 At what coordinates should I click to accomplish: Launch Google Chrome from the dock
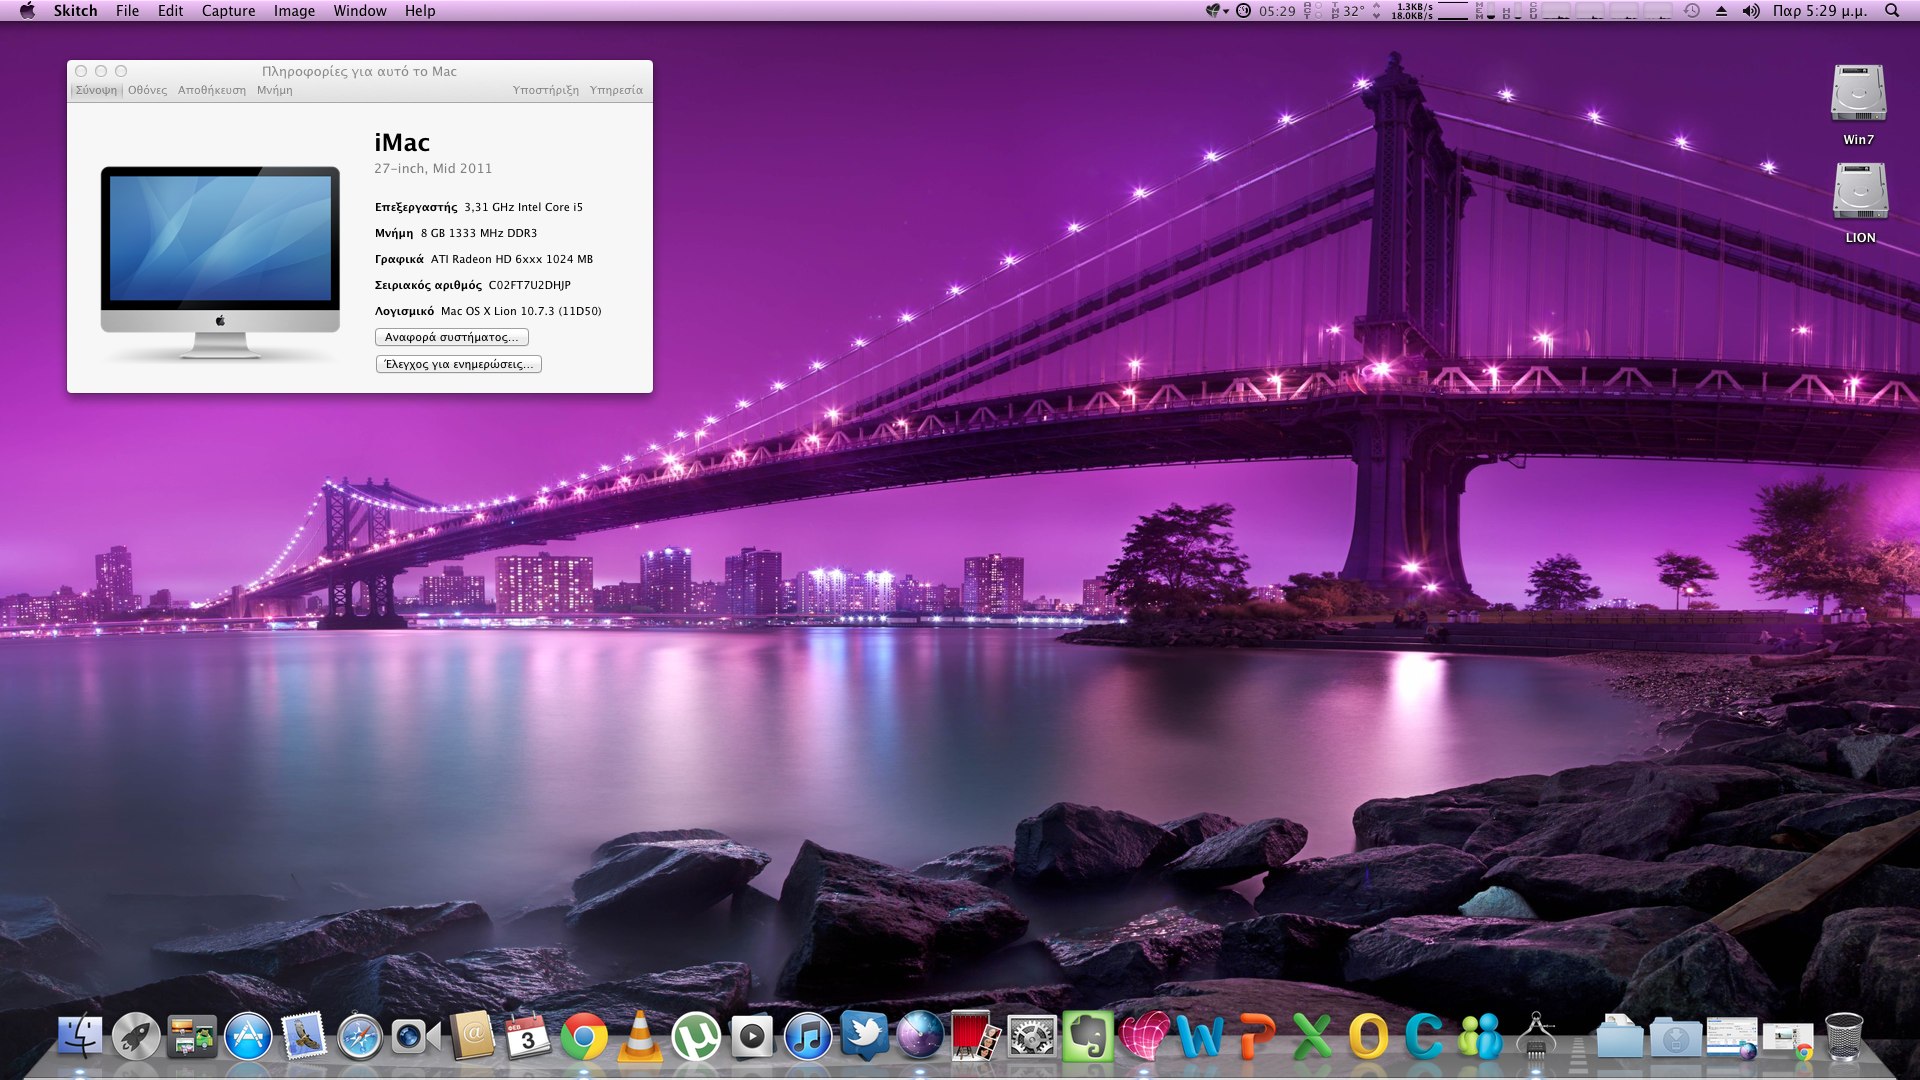coord(584,1038)
